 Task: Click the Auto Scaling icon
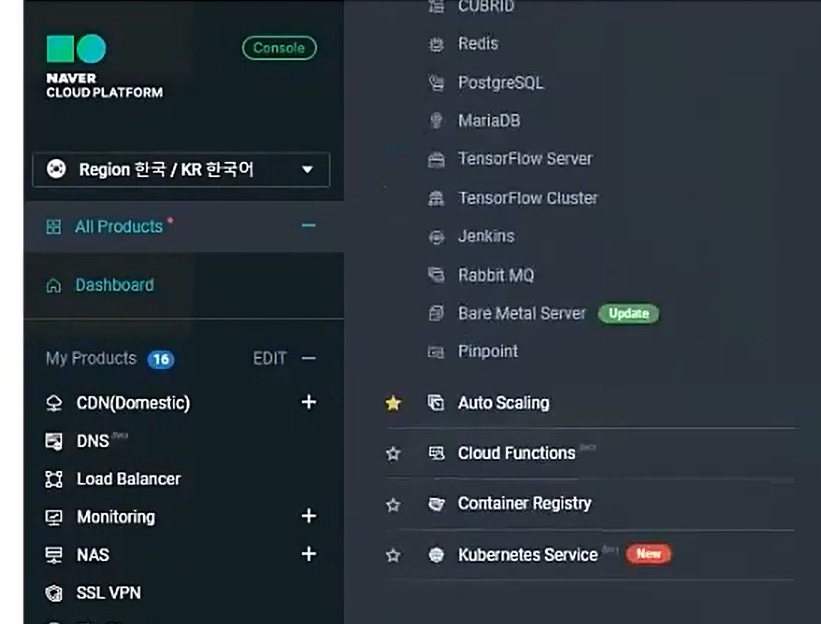click(x=436, y=403)
